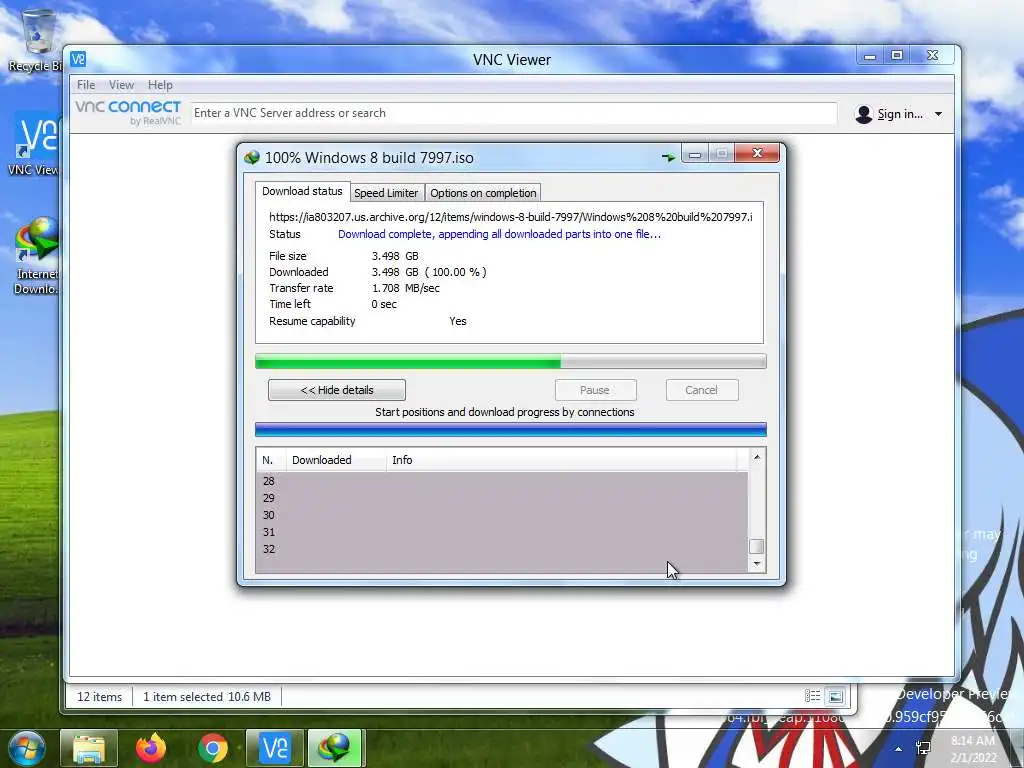Click the green arrow icon in download title bar
Image resolution: width=1024 pixels, height=768 pixels.
coord(668,157)
